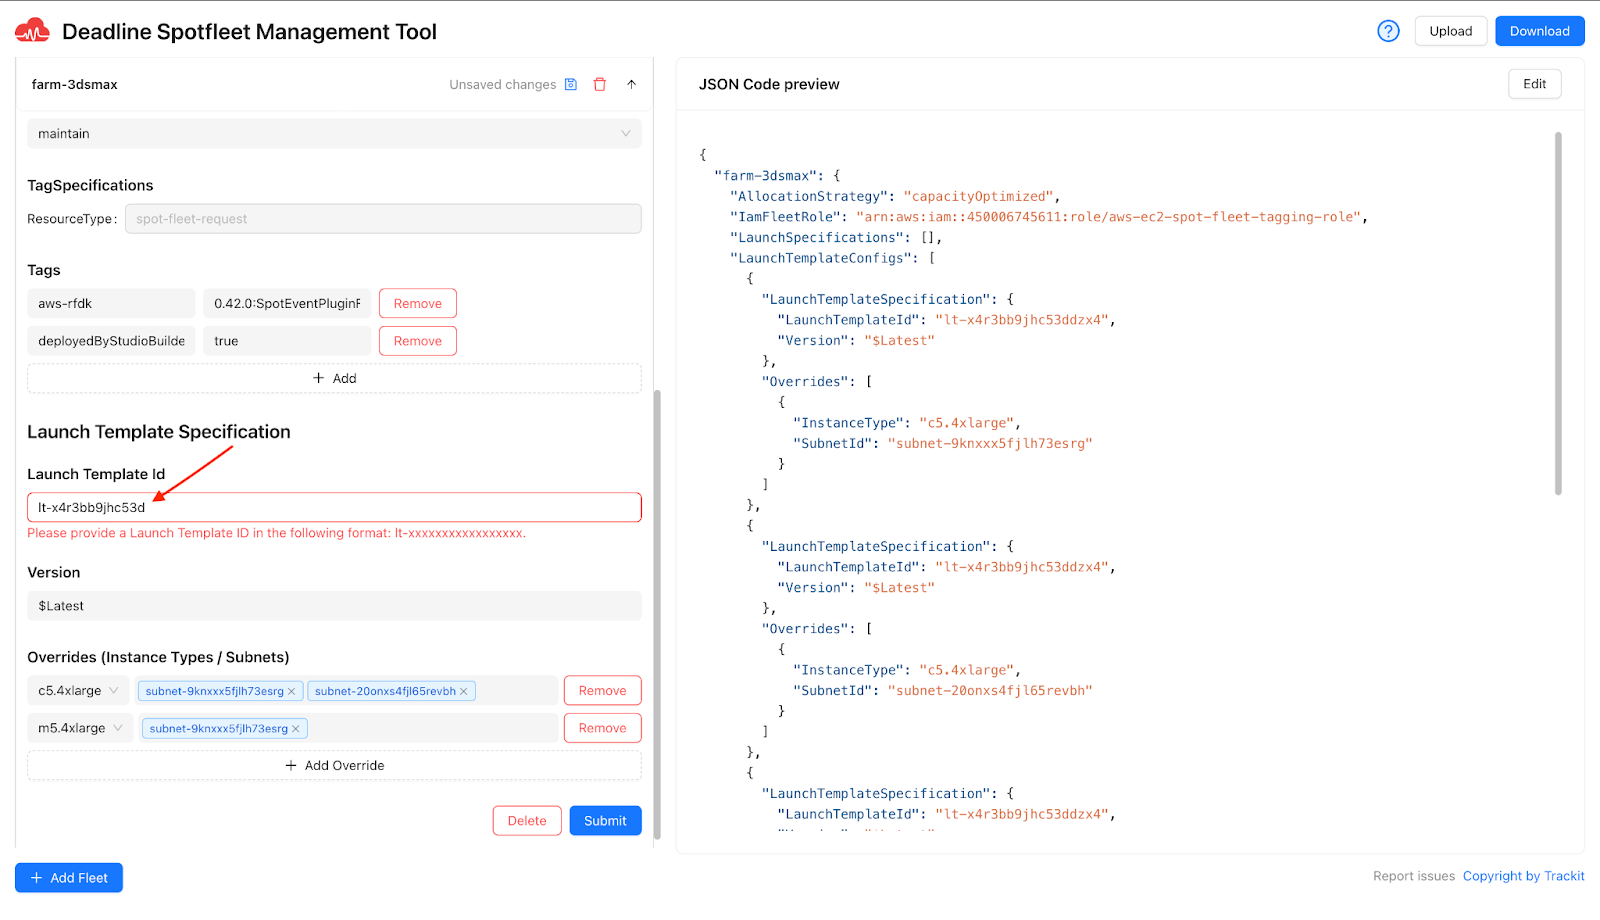Viewport: 1600px width, 920px height.
Task: Edit the aws-rfdk tag key field
Action: coord(111,304)
